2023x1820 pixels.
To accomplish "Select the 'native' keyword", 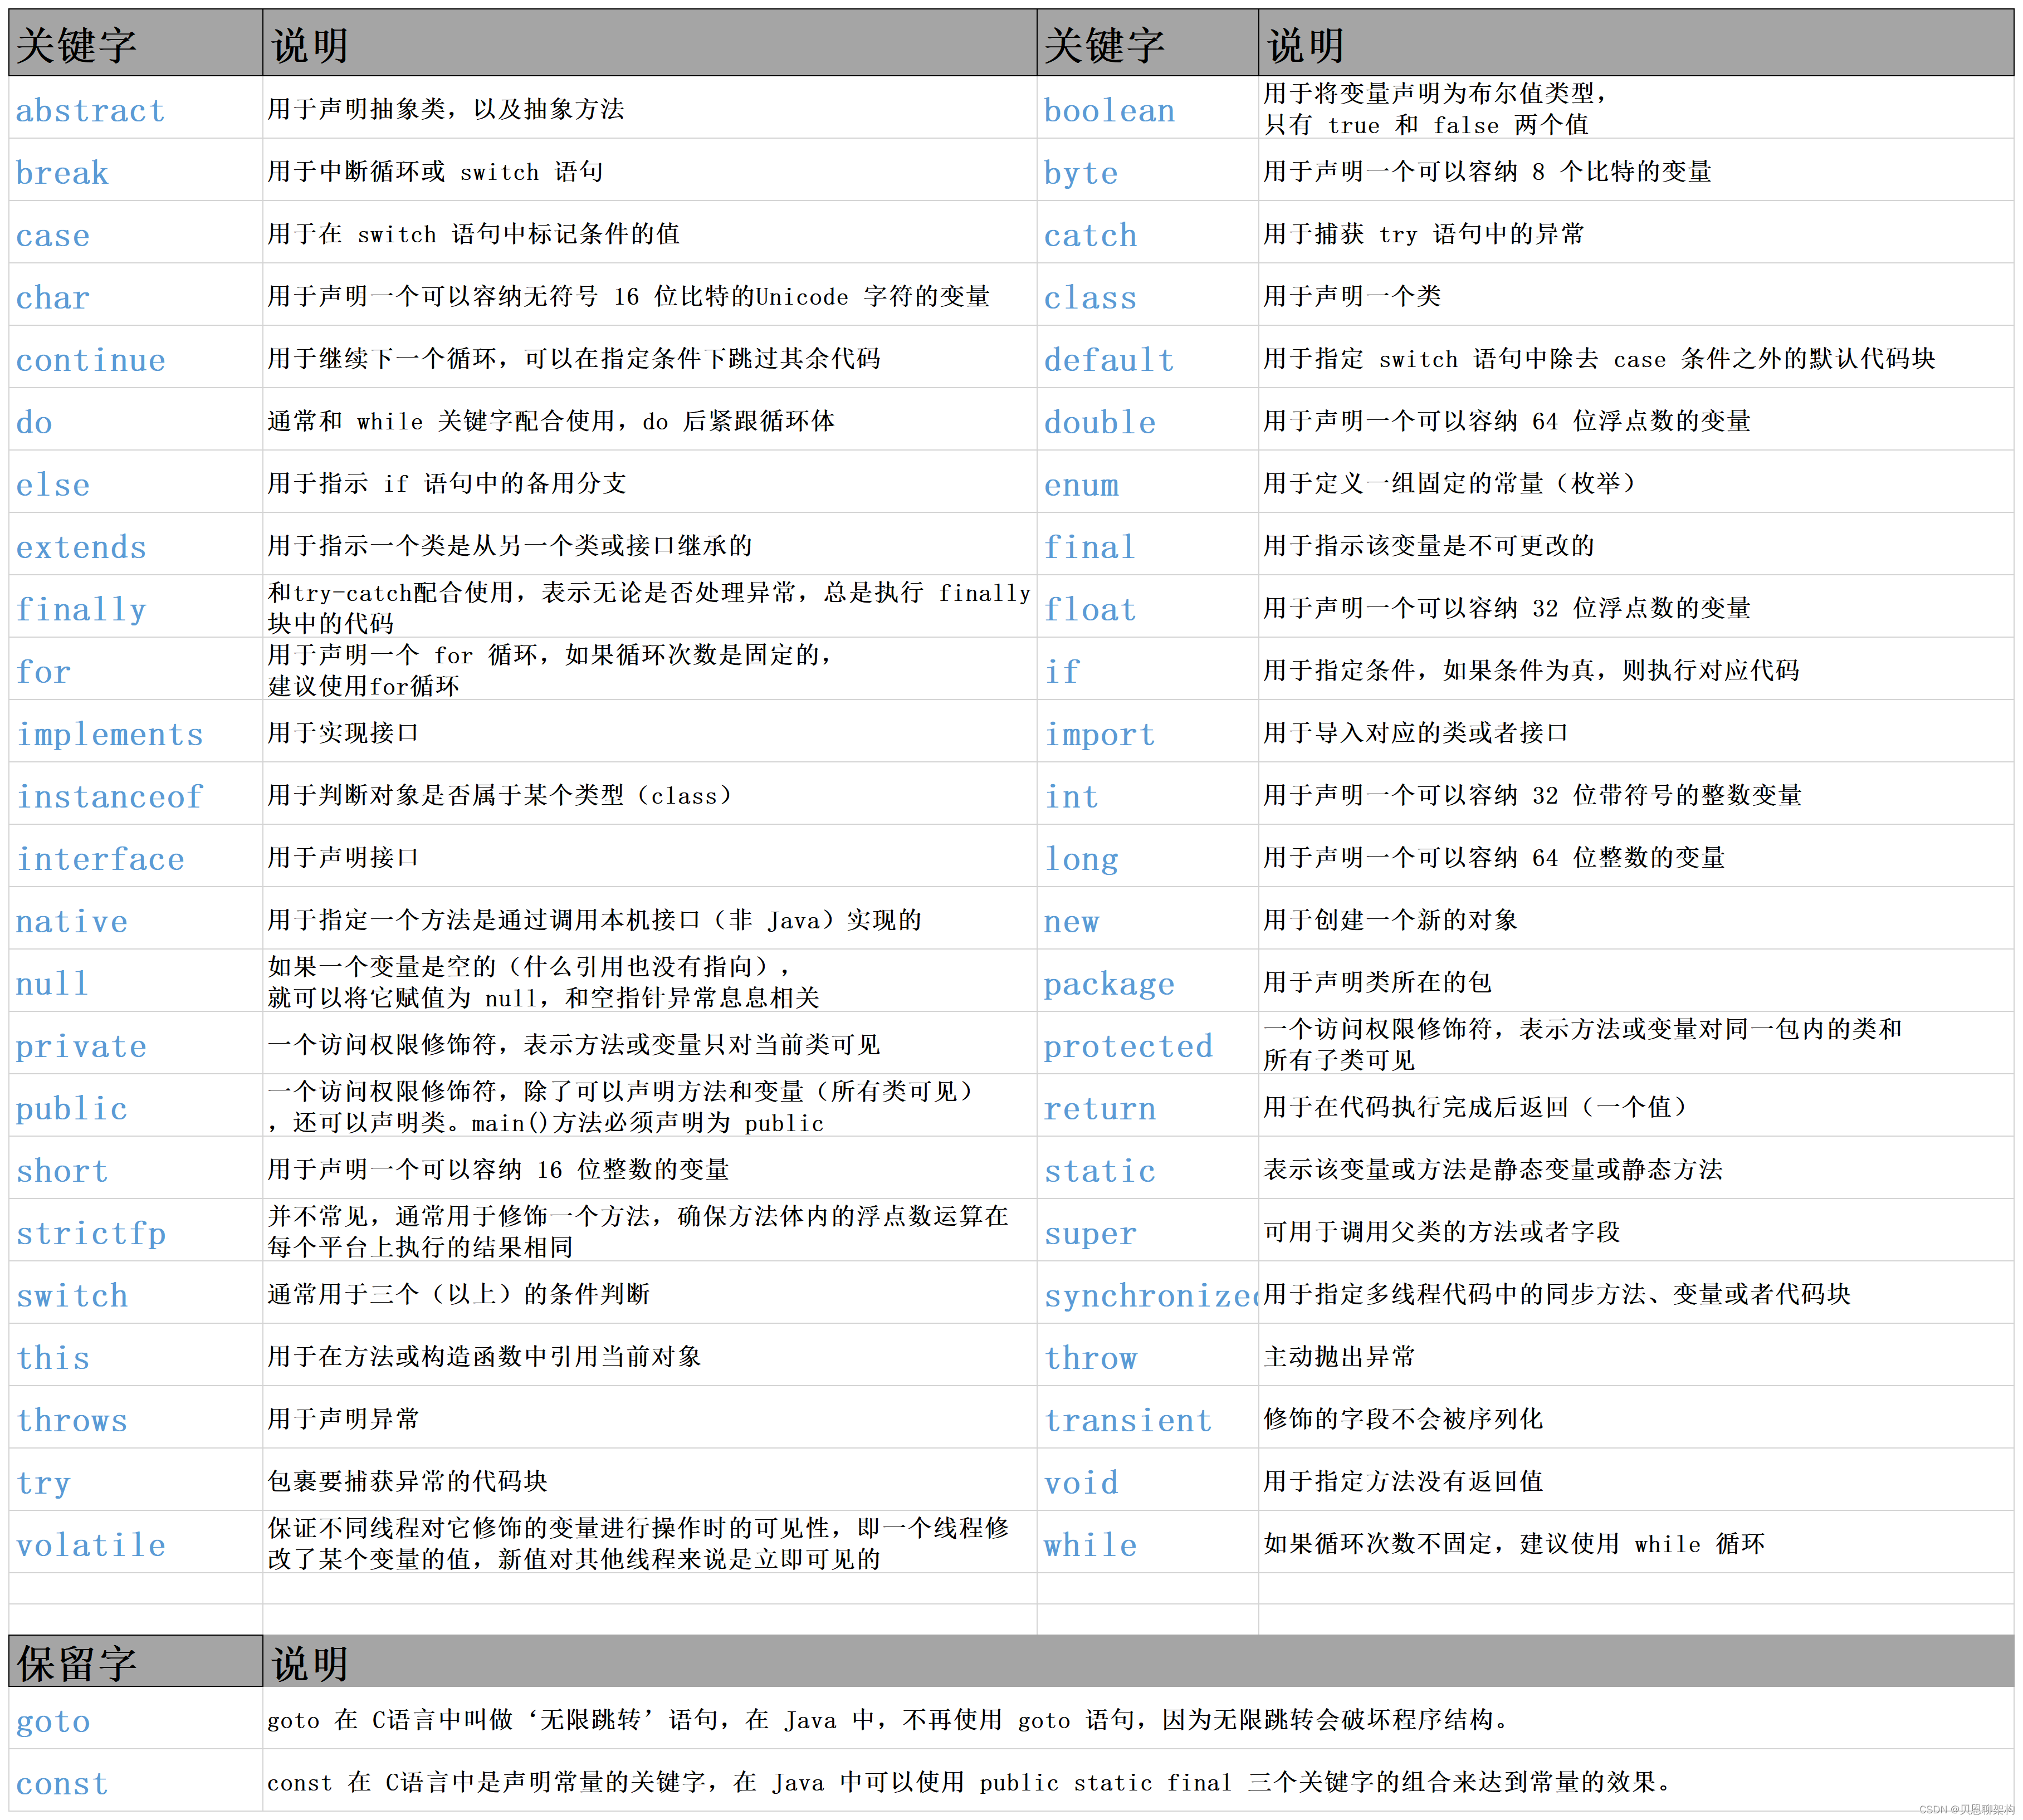I will [x=71, y=921].
